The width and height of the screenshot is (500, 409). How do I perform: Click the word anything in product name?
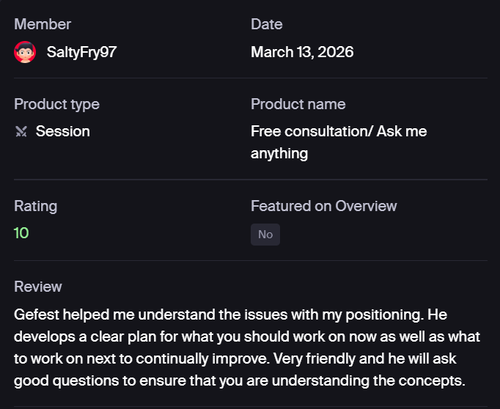pyautogui.click(x=279, y=154)
